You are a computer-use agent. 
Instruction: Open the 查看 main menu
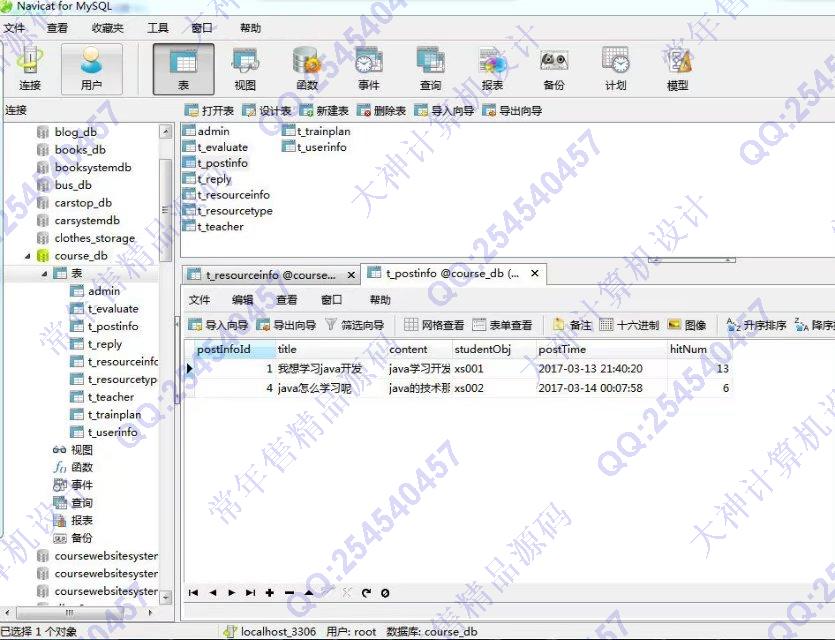(x=57, y=28)
